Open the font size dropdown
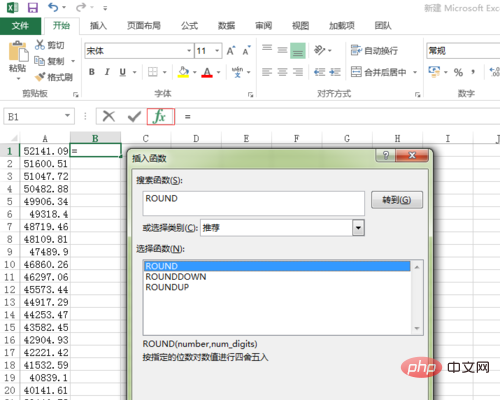The height and width of the screenshot is (400, 500). click(217, 51)
